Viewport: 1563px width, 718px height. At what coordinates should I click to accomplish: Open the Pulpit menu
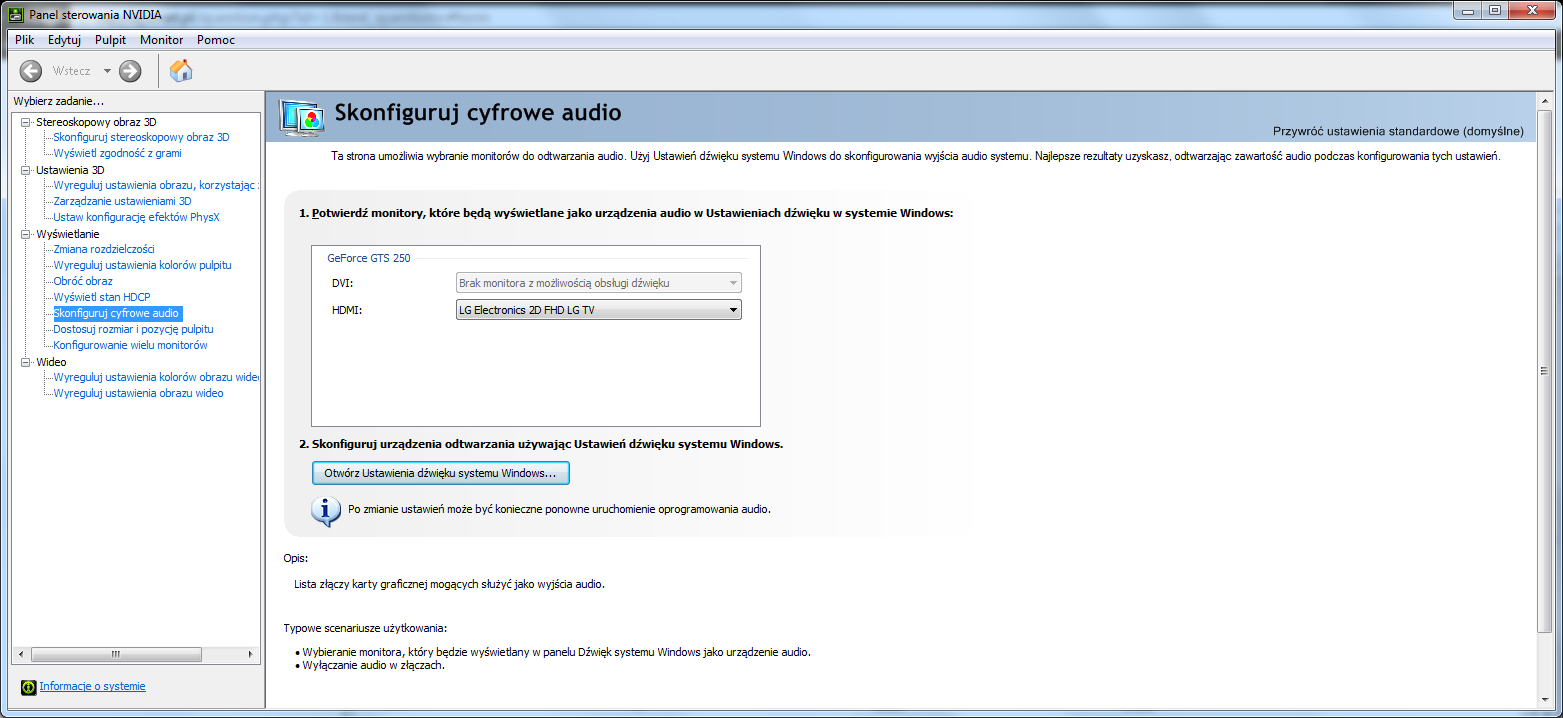110,40
